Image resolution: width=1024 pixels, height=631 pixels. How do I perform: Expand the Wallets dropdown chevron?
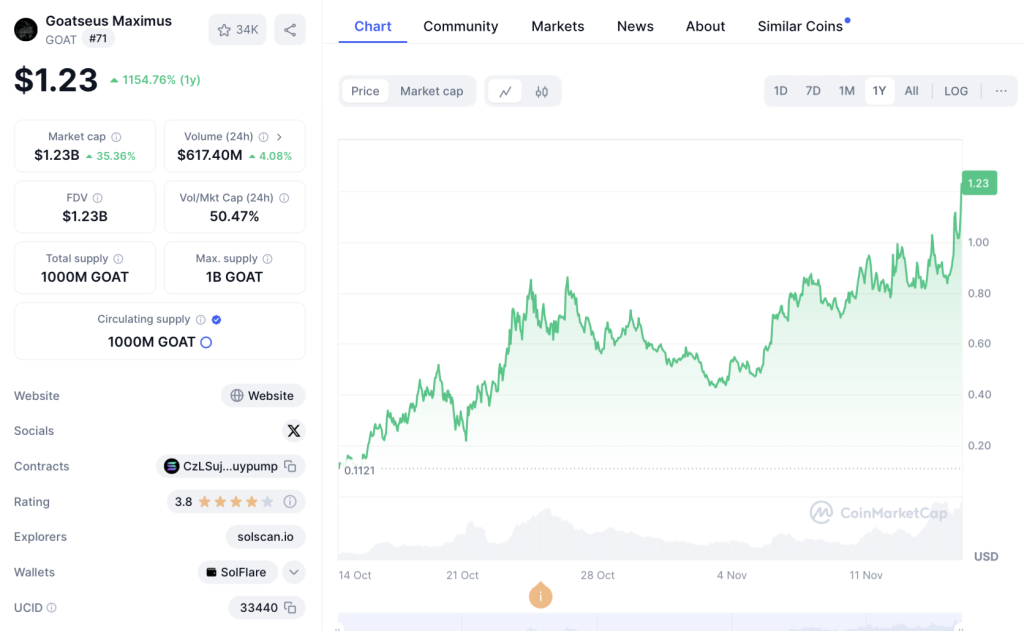[x=294, y=572]
